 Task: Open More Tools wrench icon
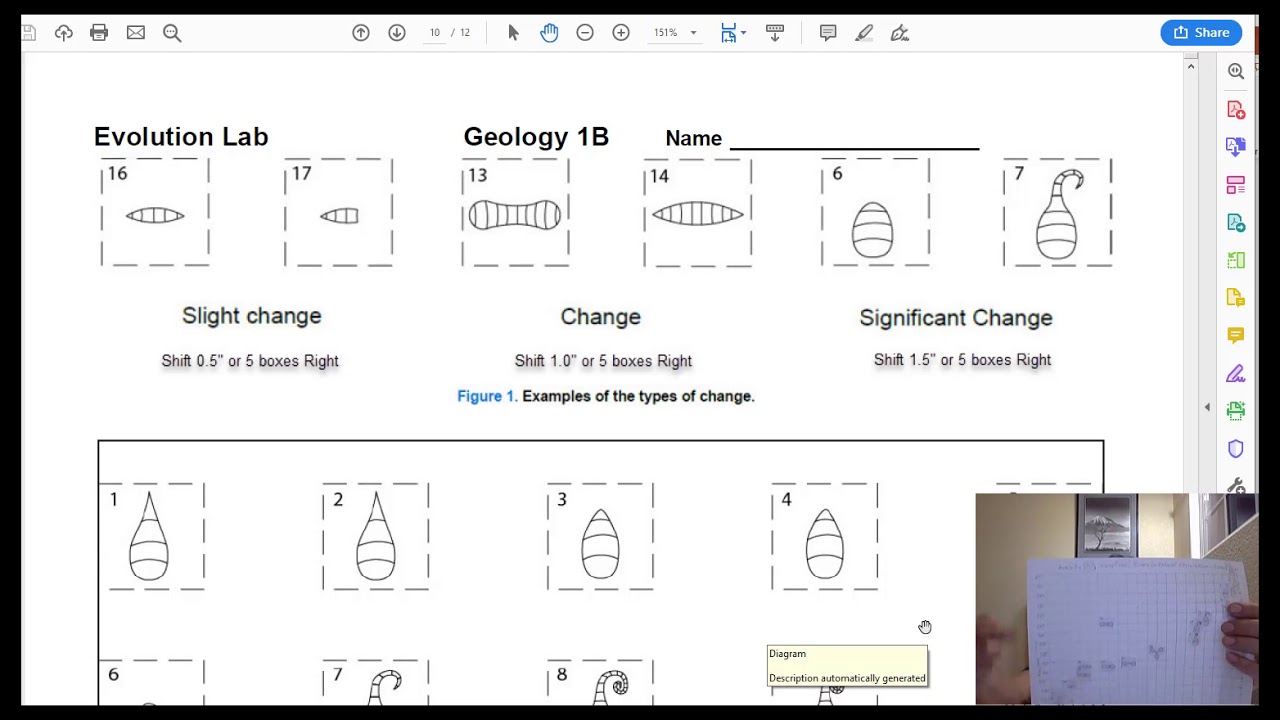coord(1236,485)
